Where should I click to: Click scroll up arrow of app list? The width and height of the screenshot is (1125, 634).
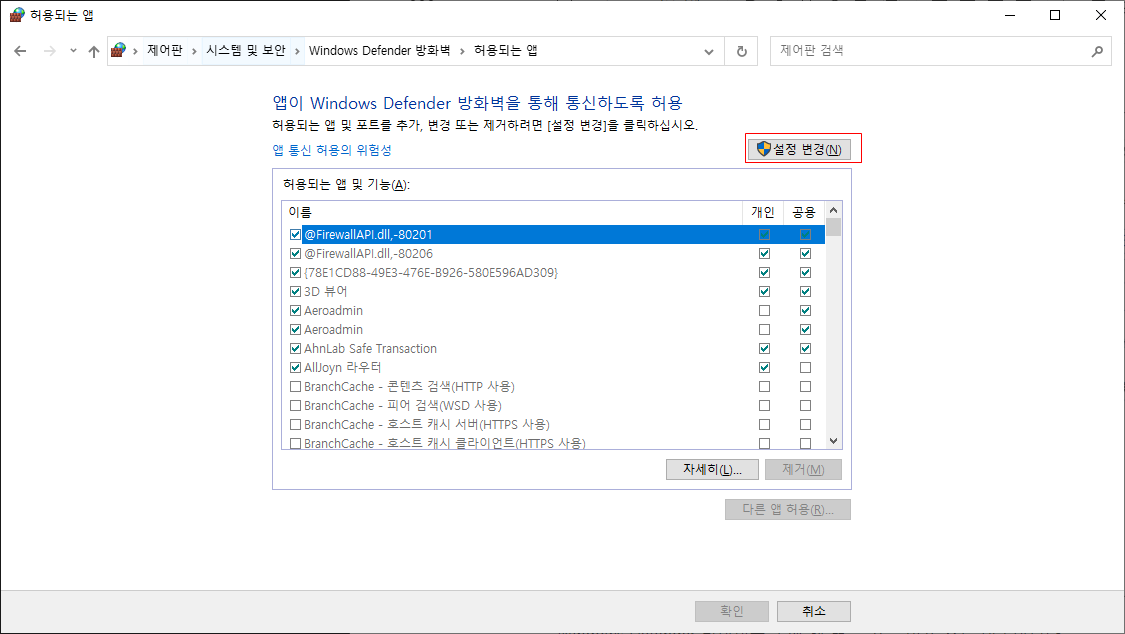(x=833, y=210)
